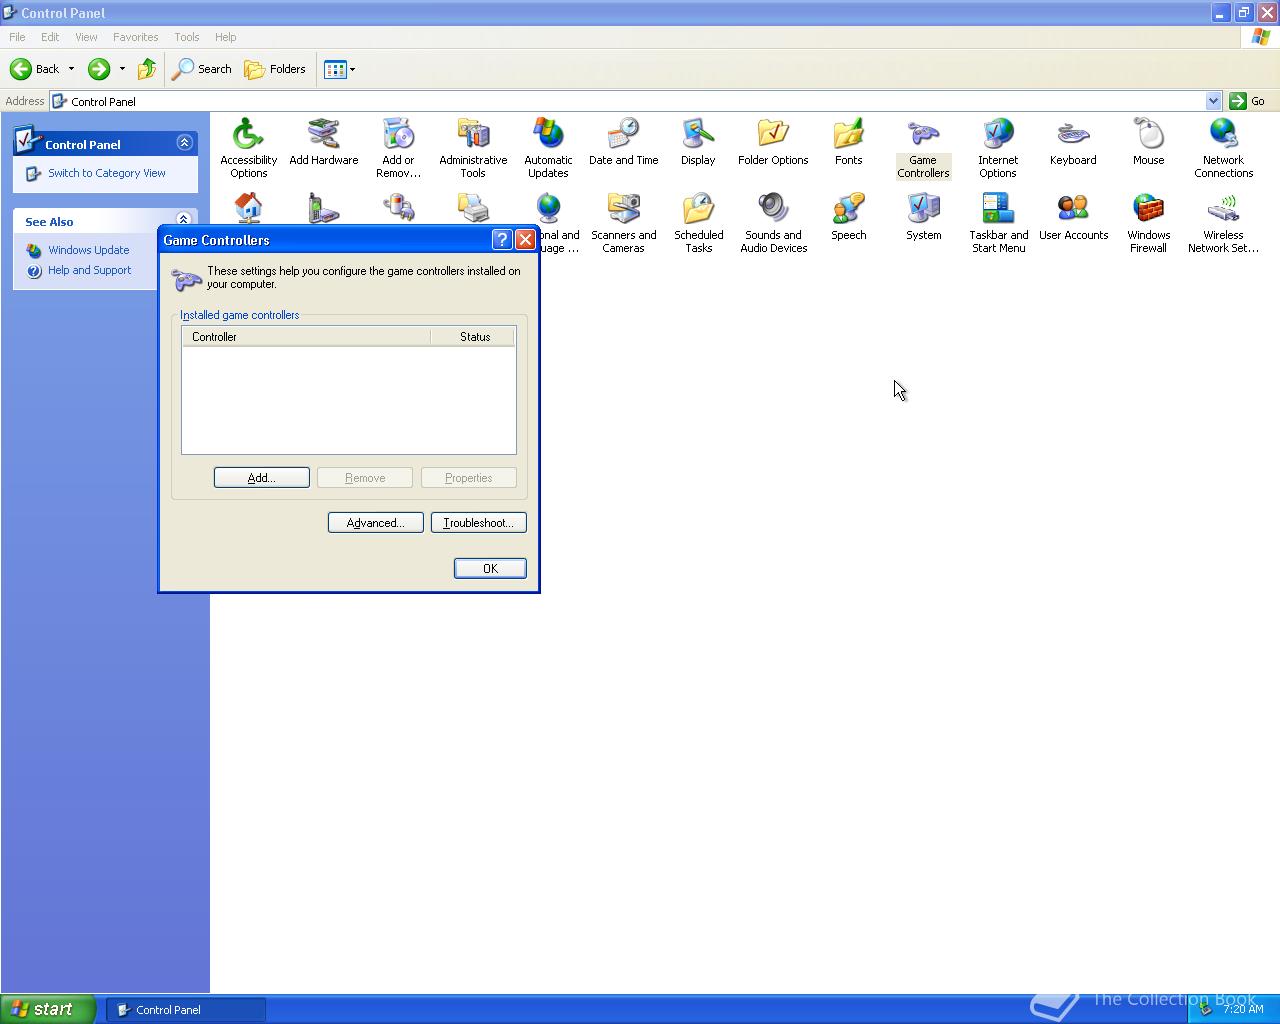
Task: Open the Mouse icon
Action: (1148, 142)
